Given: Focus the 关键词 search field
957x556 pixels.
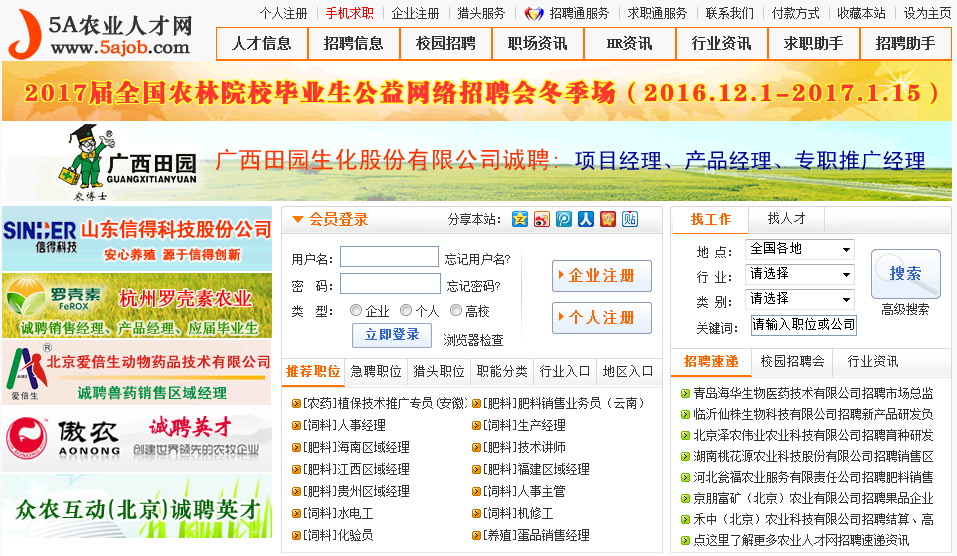Looking at the screenshot, I should point(804,325).
